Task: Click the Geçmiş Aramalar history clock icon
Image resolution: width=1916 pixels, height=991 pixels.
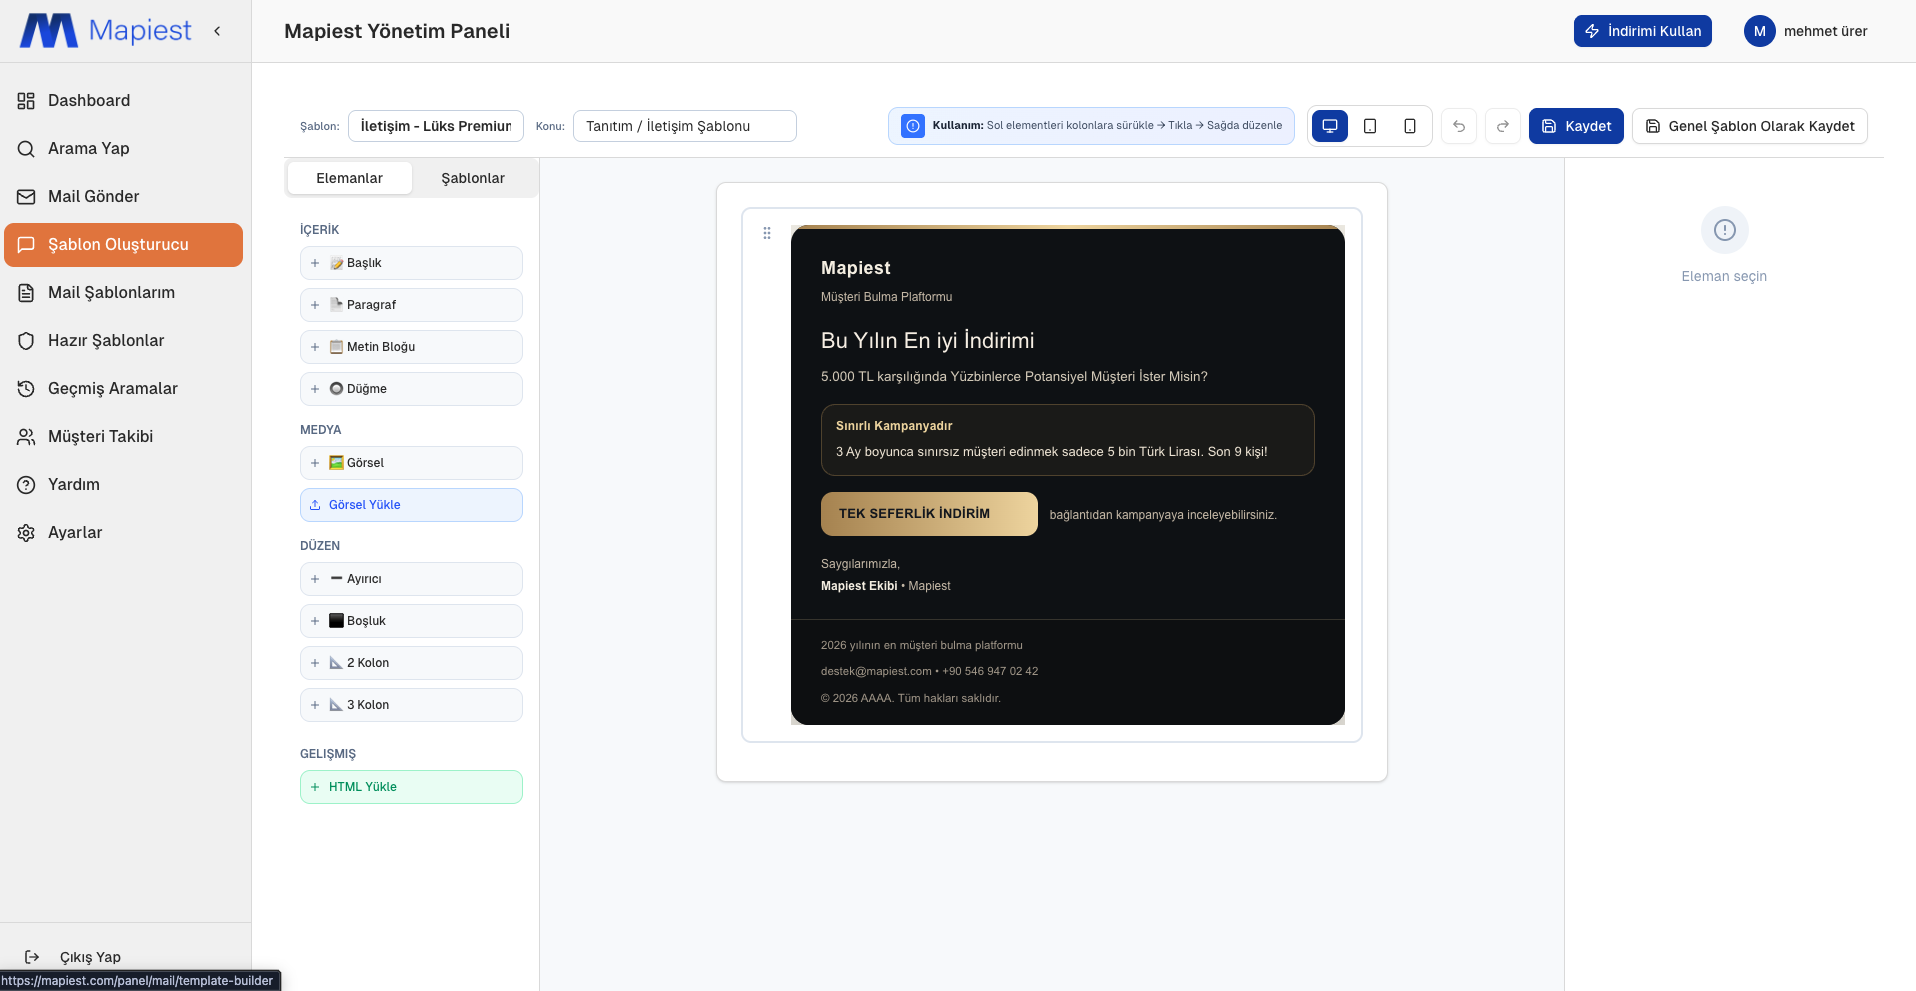Action: 26,389
